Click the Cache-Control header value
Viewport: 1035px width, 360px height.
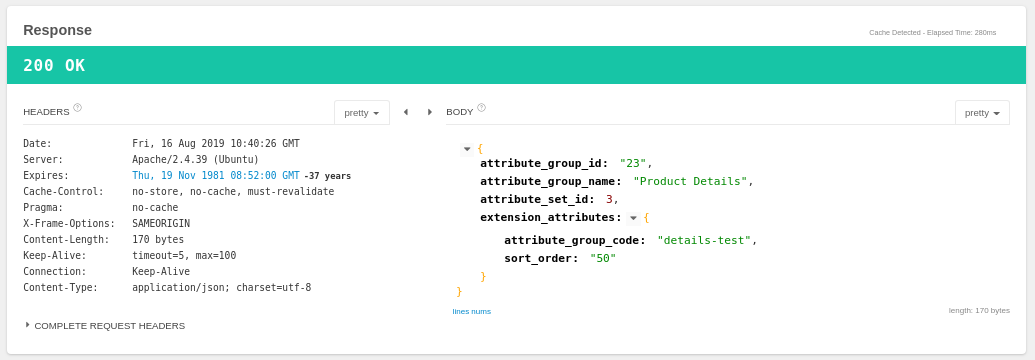[233, 192]
